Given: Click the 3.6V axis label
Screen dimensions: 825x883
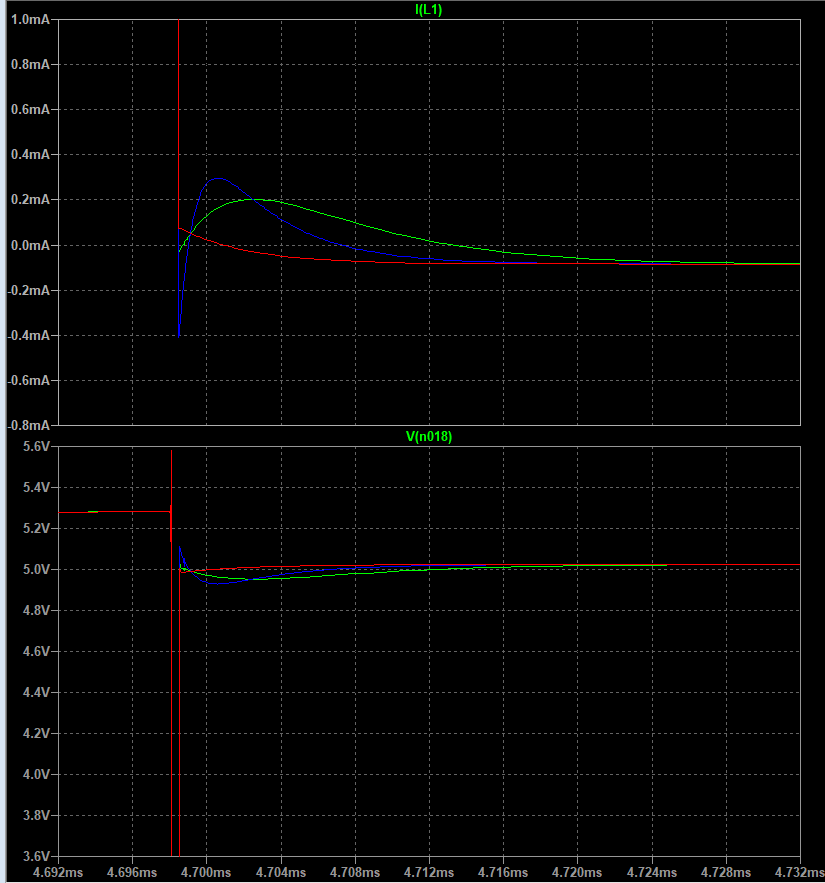Looking at the screenshot, I should point(36,856).
